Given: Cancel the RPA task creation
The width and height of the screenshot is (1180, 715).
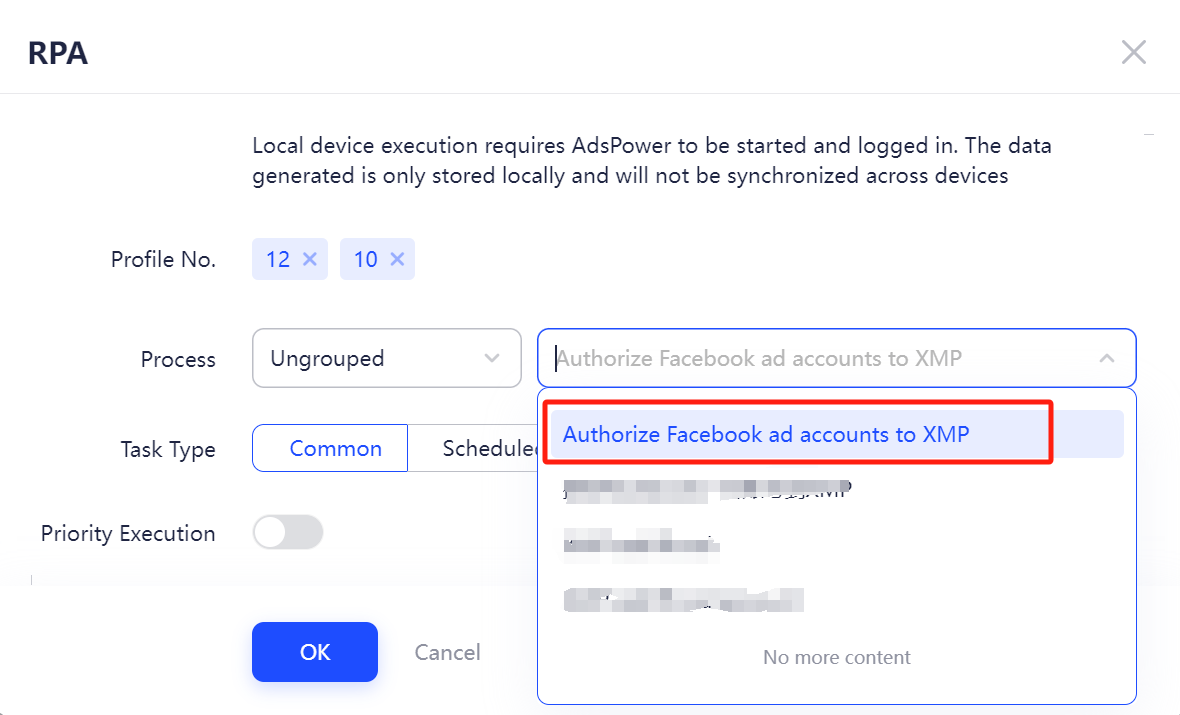Looking at the screenshot, I should coord(447,651).
